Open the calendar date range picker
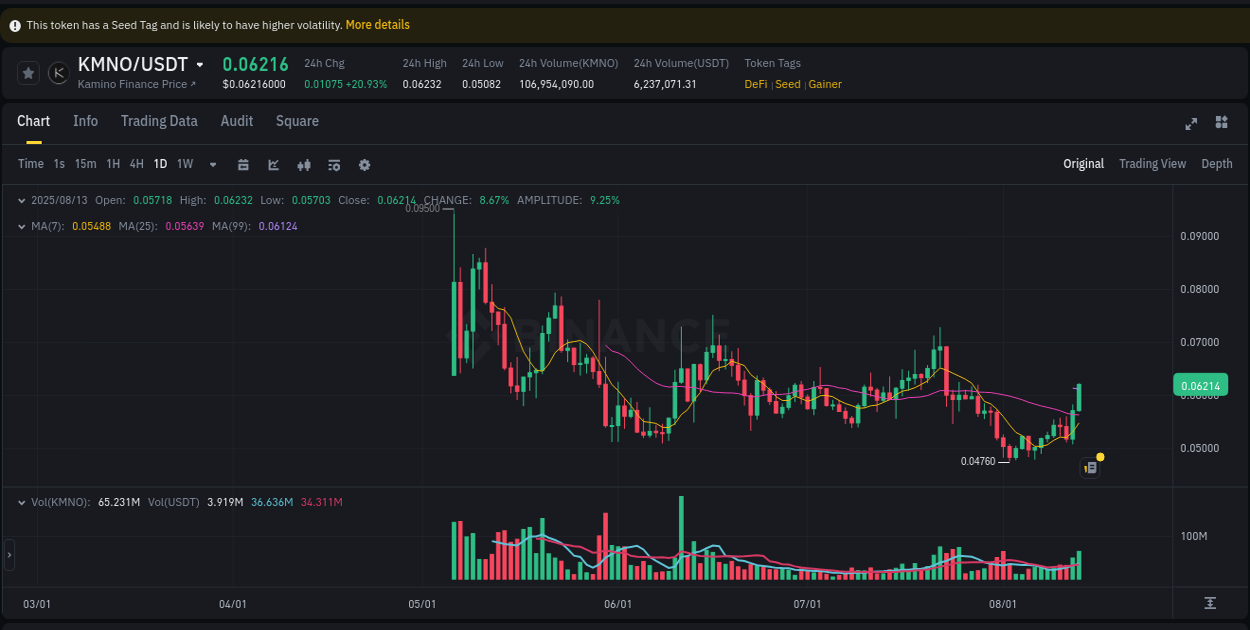This screenshot has height=630, width=1250. tap(243, 164)
